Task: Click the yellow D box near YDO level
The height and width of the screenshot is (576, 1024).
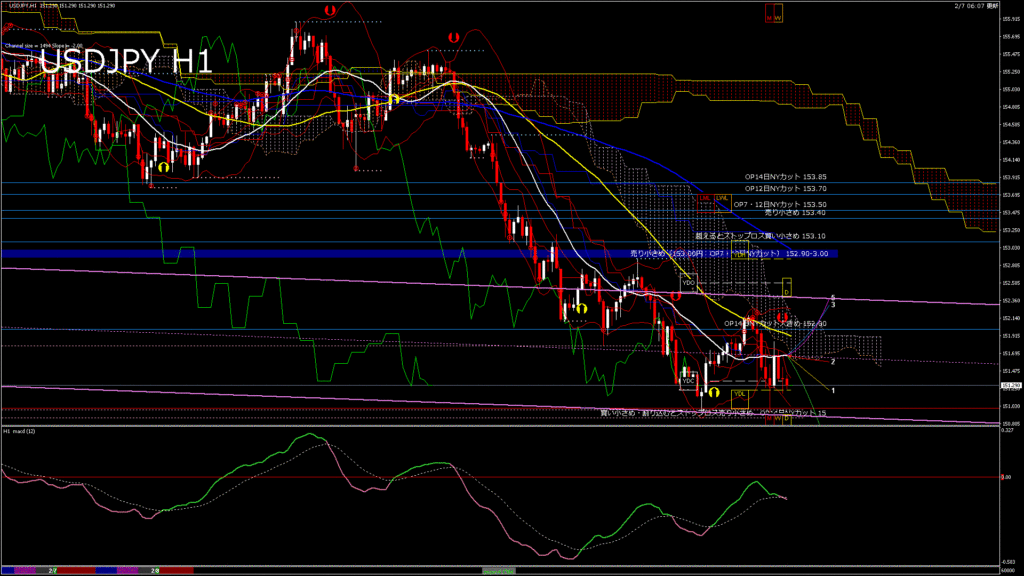Action: pos(786,292)
